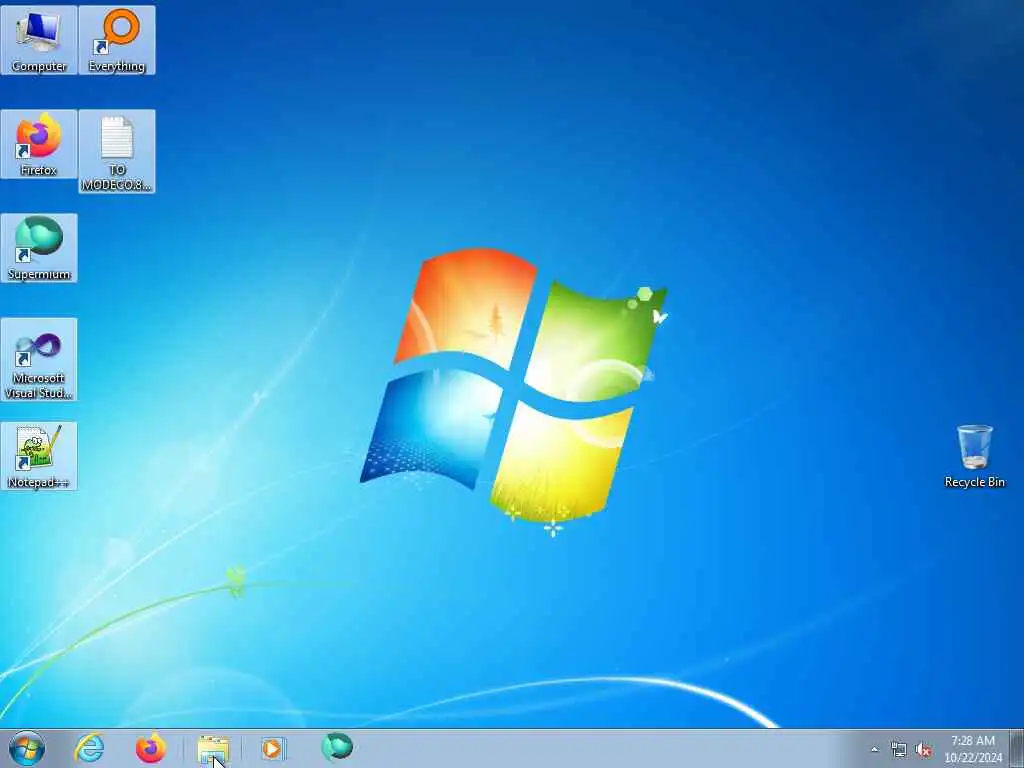Open the network status tray icon
The image size is (1024, 768).
tap(899, 750)
